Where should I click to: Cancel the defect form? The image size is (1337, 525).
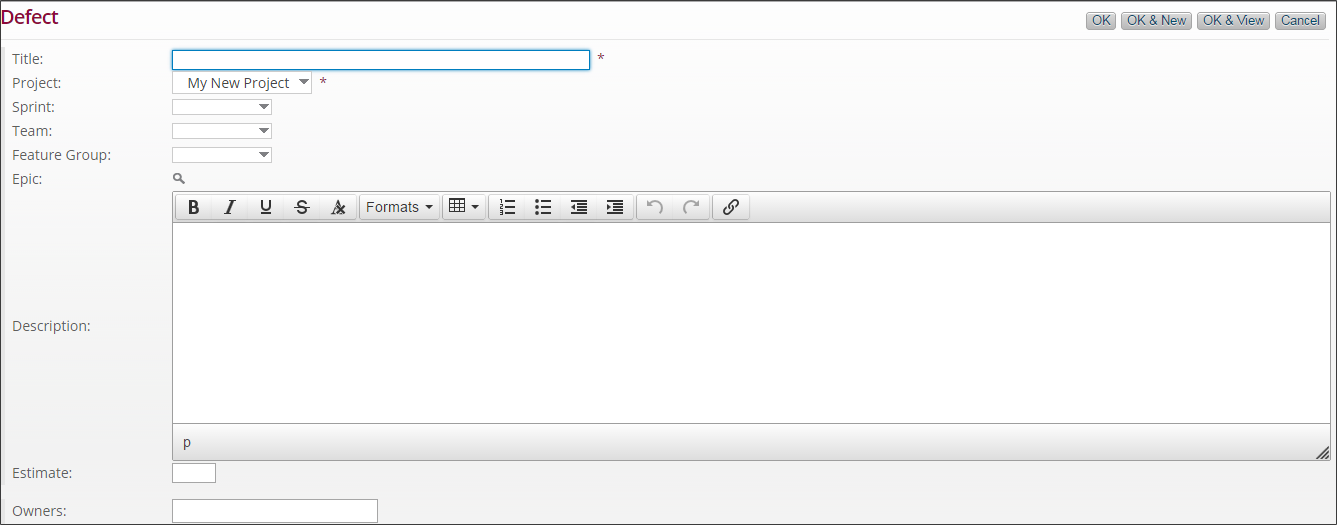(x=1300, y=21)
